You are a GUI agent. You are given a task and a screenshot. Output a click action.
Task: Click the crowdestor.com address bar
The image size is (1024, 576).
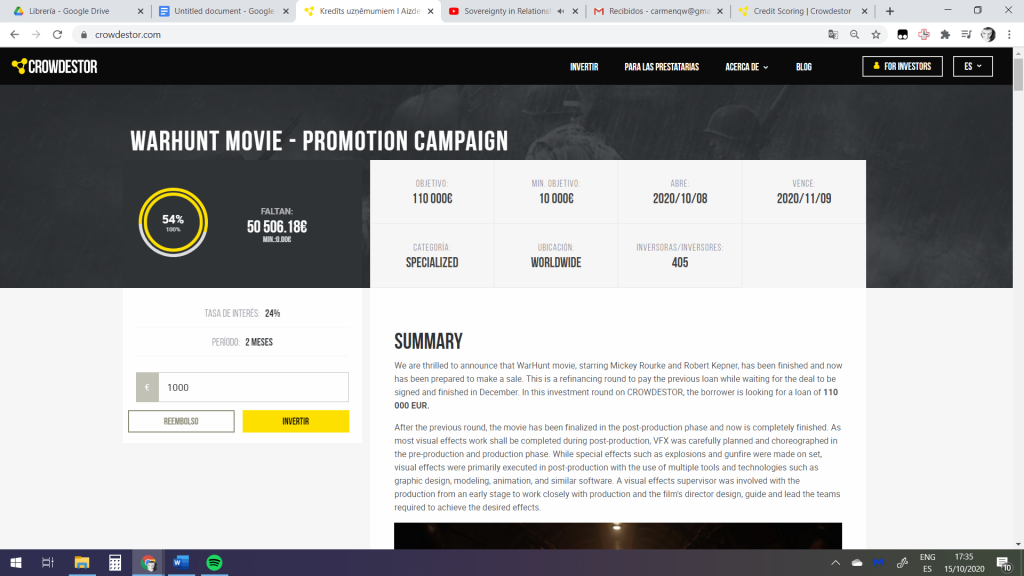(x=451, y=35)
